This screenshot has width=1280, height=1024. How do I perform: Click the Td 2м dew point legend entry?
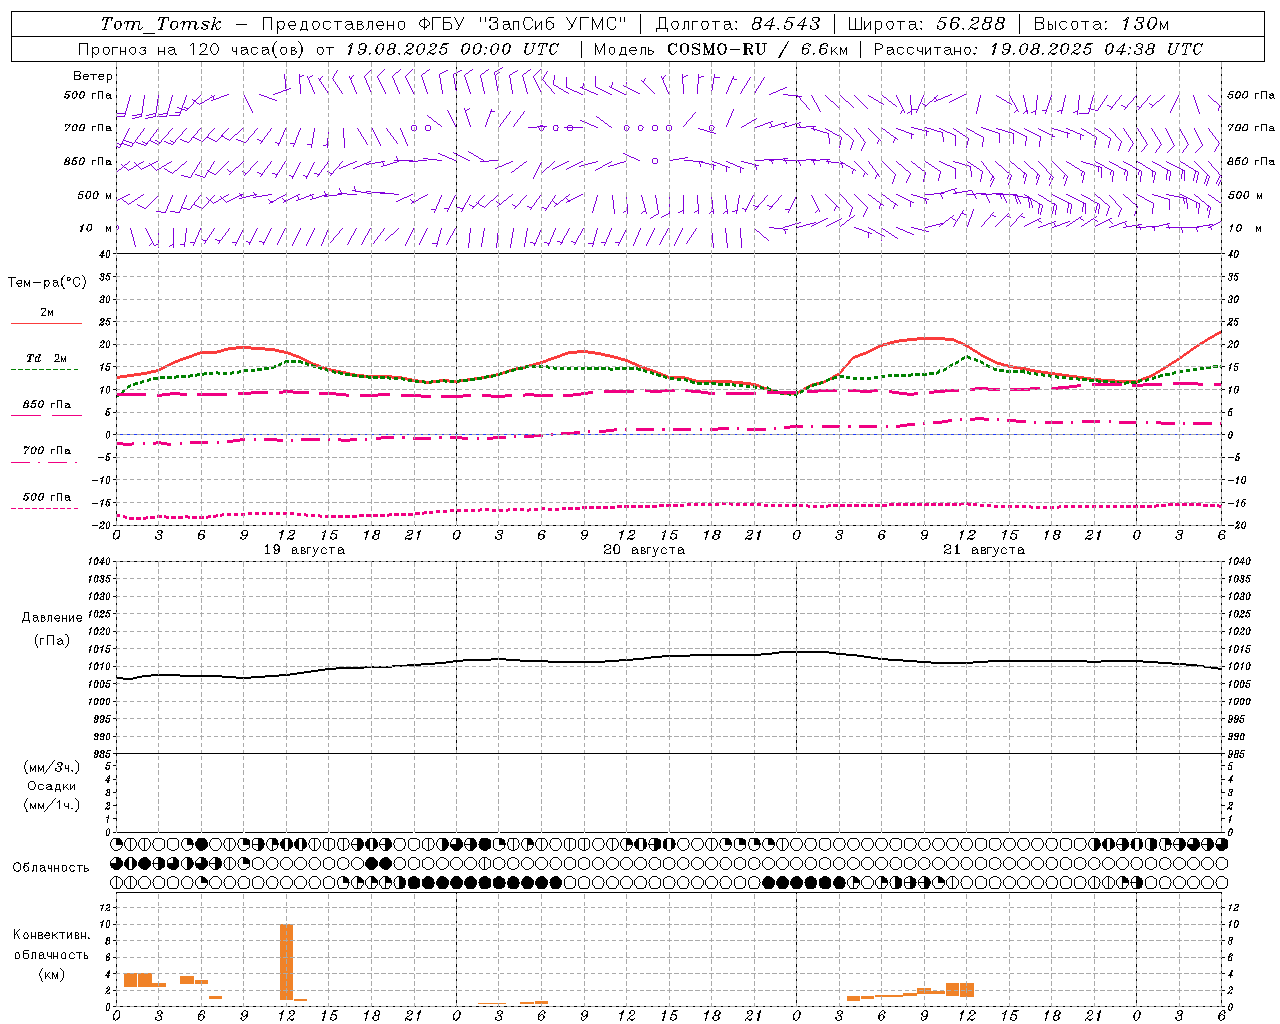(x=46, y=362)
